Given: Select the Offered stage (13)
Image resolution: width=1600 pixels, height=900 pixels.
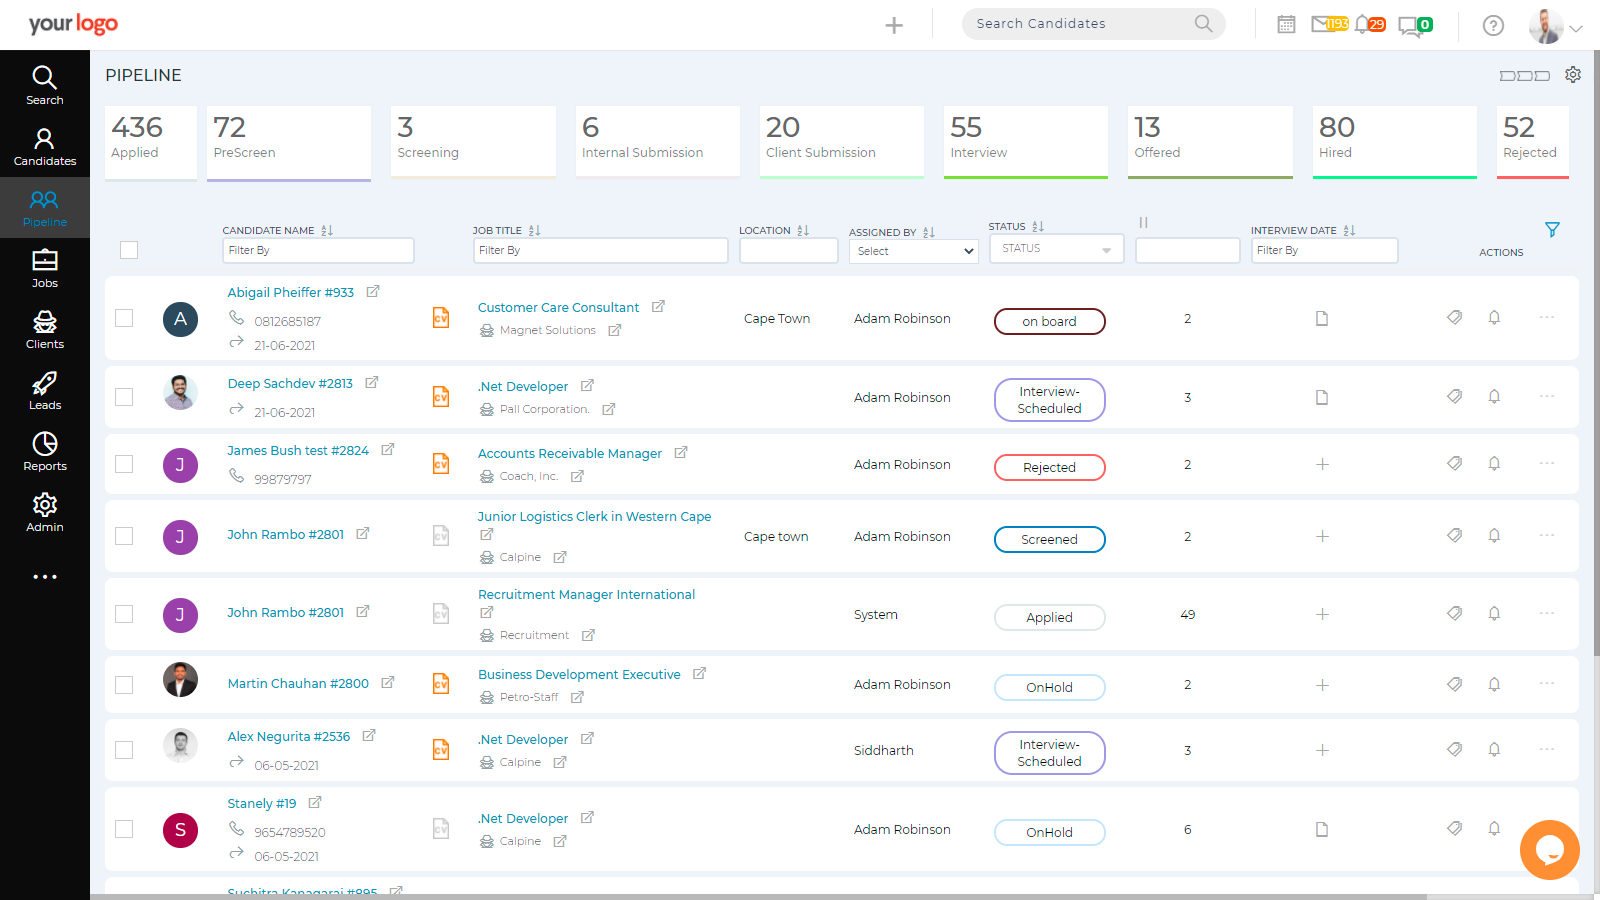Looking at the screenshot, I should [1210, 142].
